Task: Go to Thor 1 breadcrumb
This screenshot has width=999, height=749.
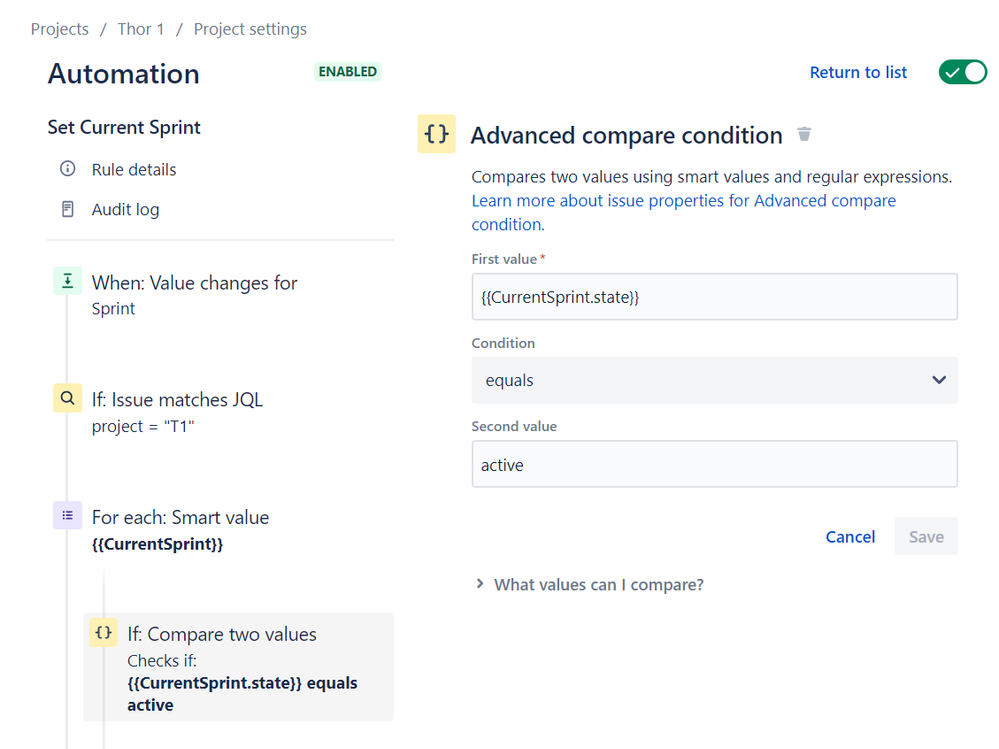Action: tap(141, 29)
